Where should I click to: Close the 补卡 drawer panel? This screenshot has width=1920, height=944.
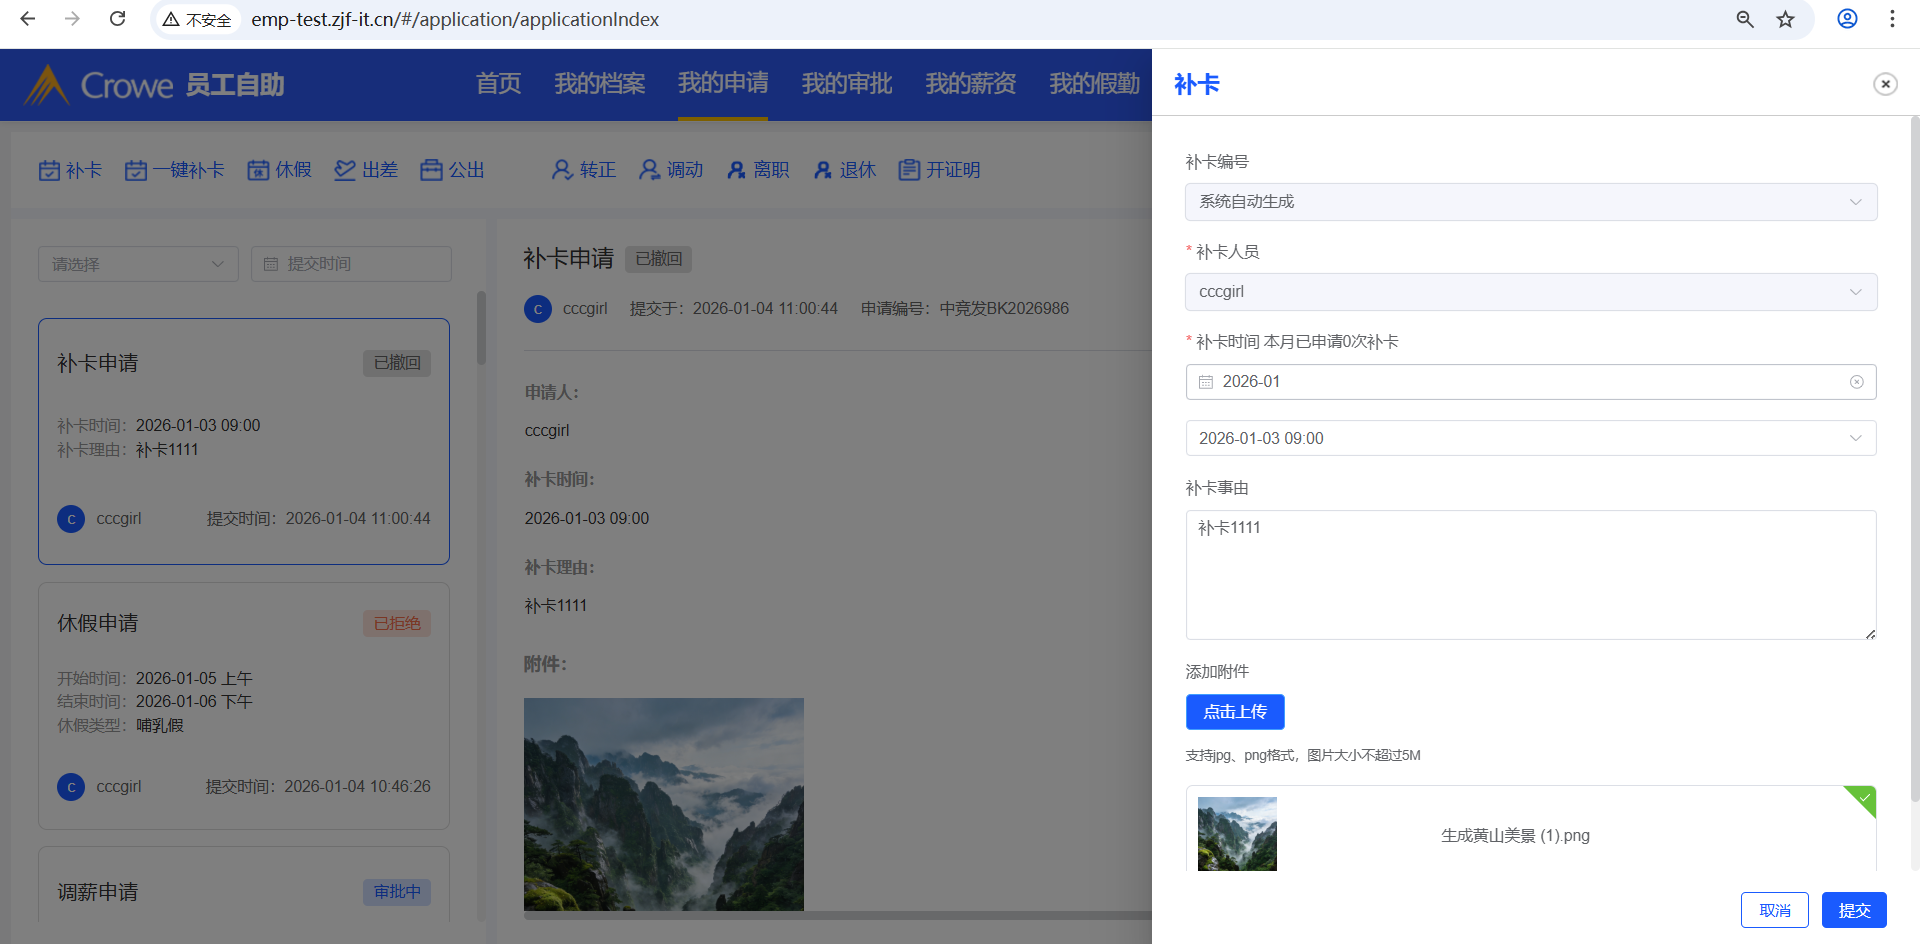1885,84
